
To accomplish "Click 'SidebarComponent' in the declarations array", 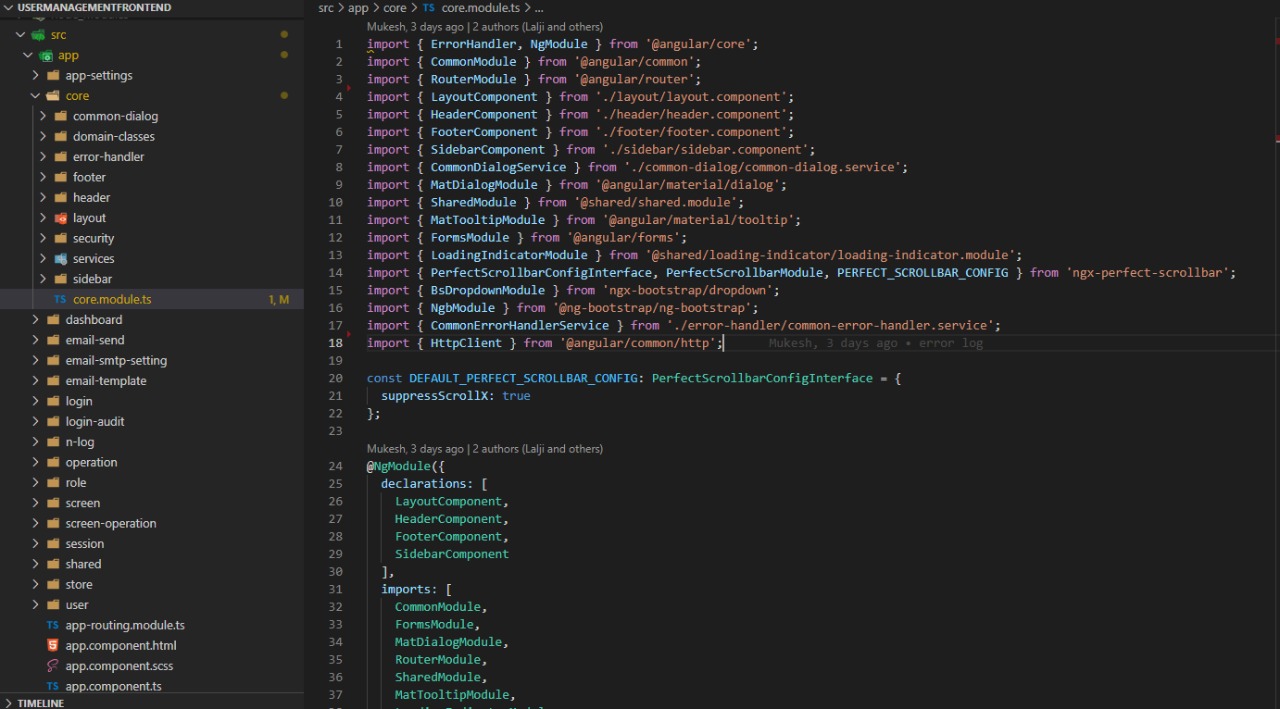I will pos(452,554).
